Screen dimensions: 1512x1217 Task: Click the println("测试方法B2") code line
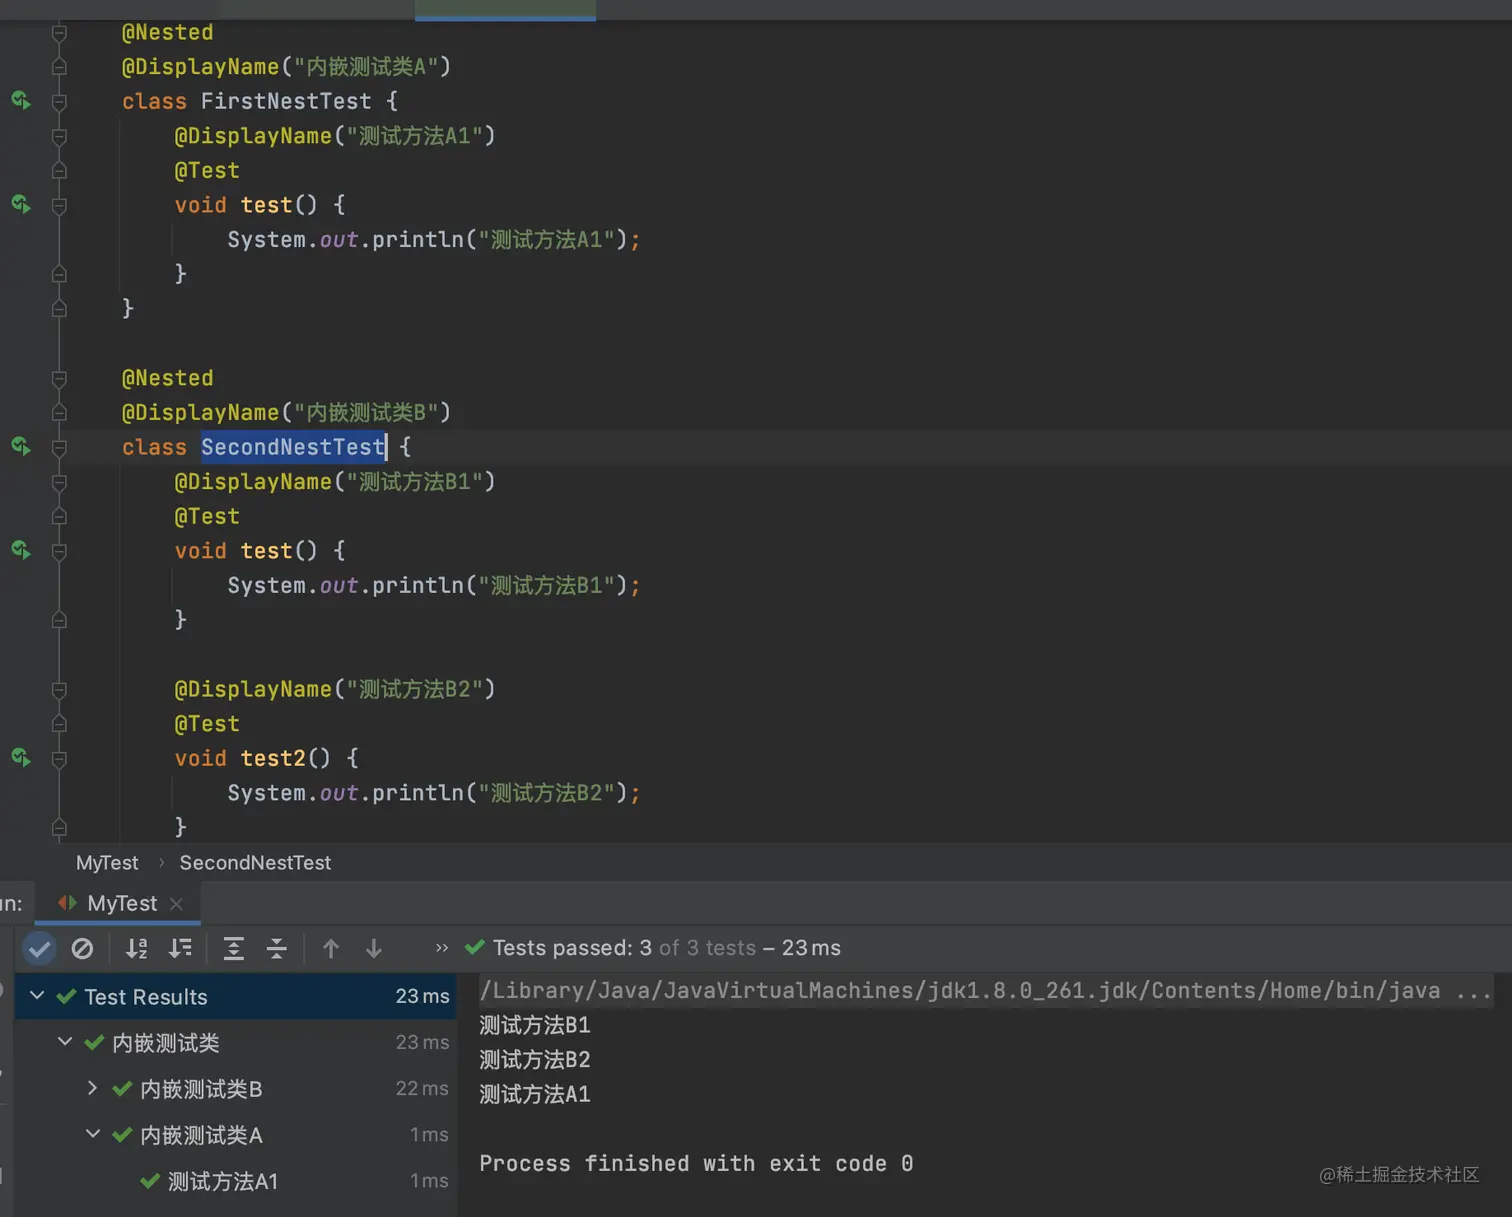click(x=433, y=793)
